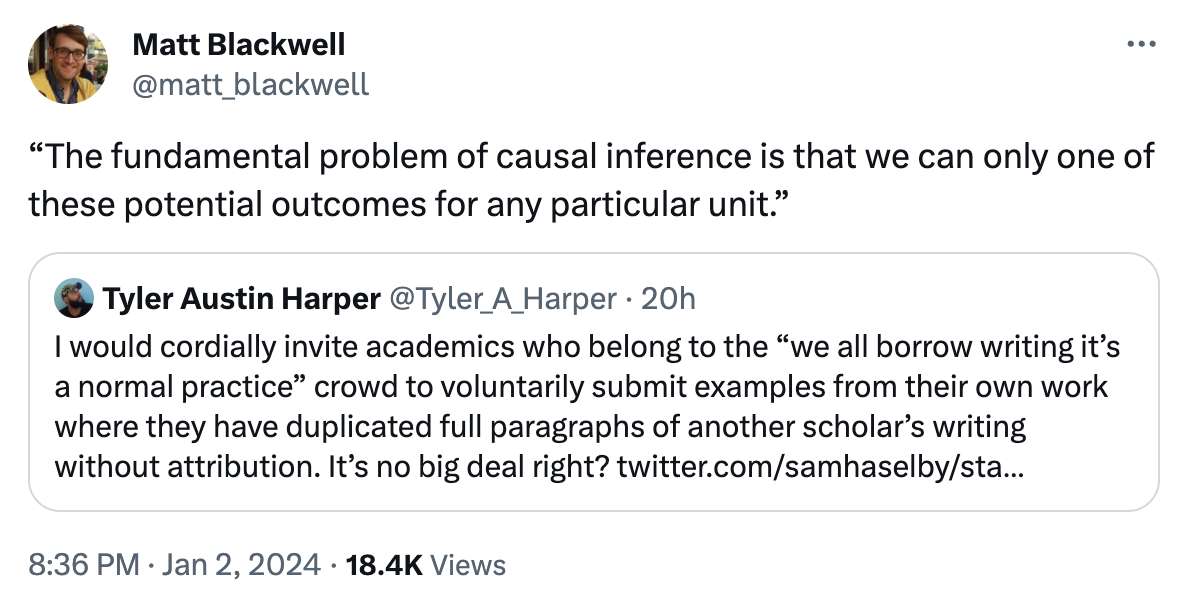The width and height of the screenshot is (1184, 604).
Task: Click the Tyler Austin Harper display name
Action: pos(242,299)
